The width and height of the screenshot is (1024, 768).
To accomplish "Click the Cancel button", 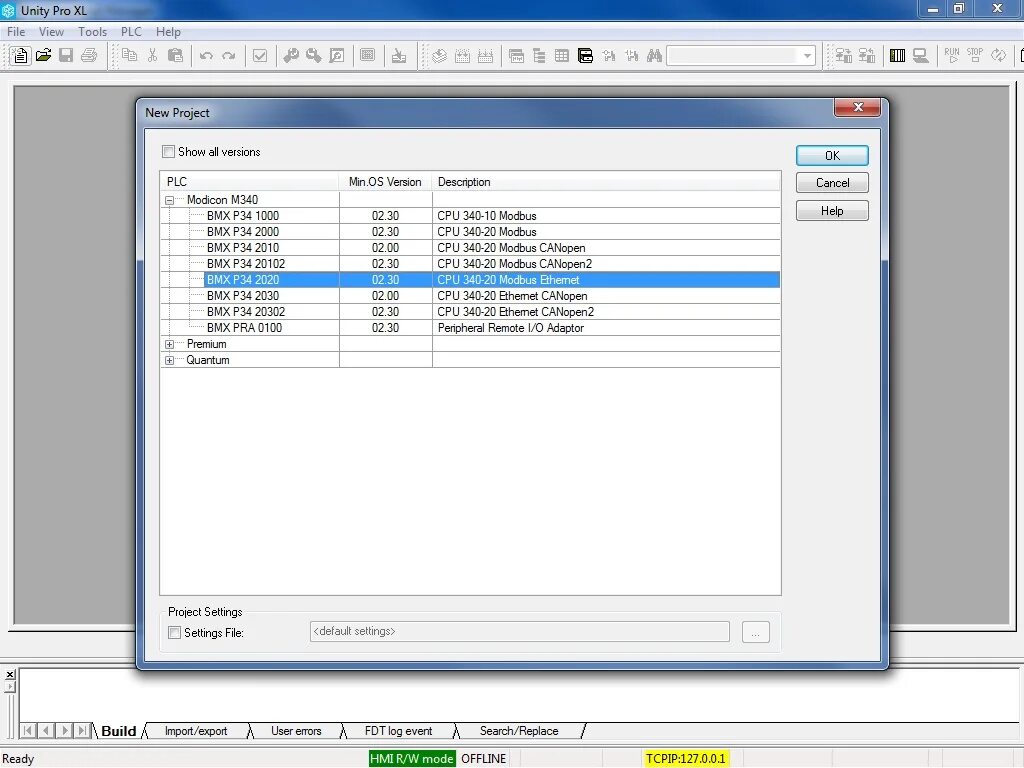I will (832, 183).
